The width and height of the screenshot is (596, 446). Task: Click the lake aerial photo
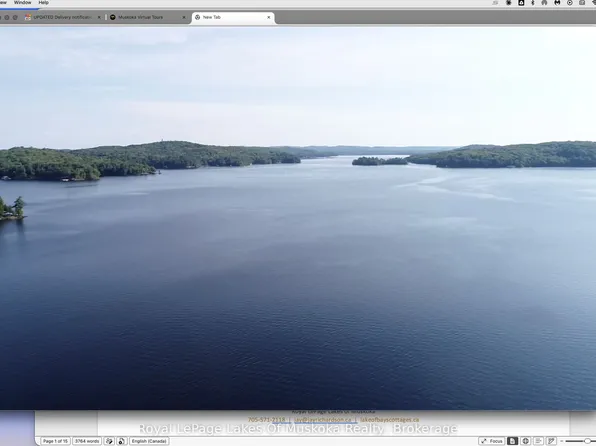[x=298, y=218]
